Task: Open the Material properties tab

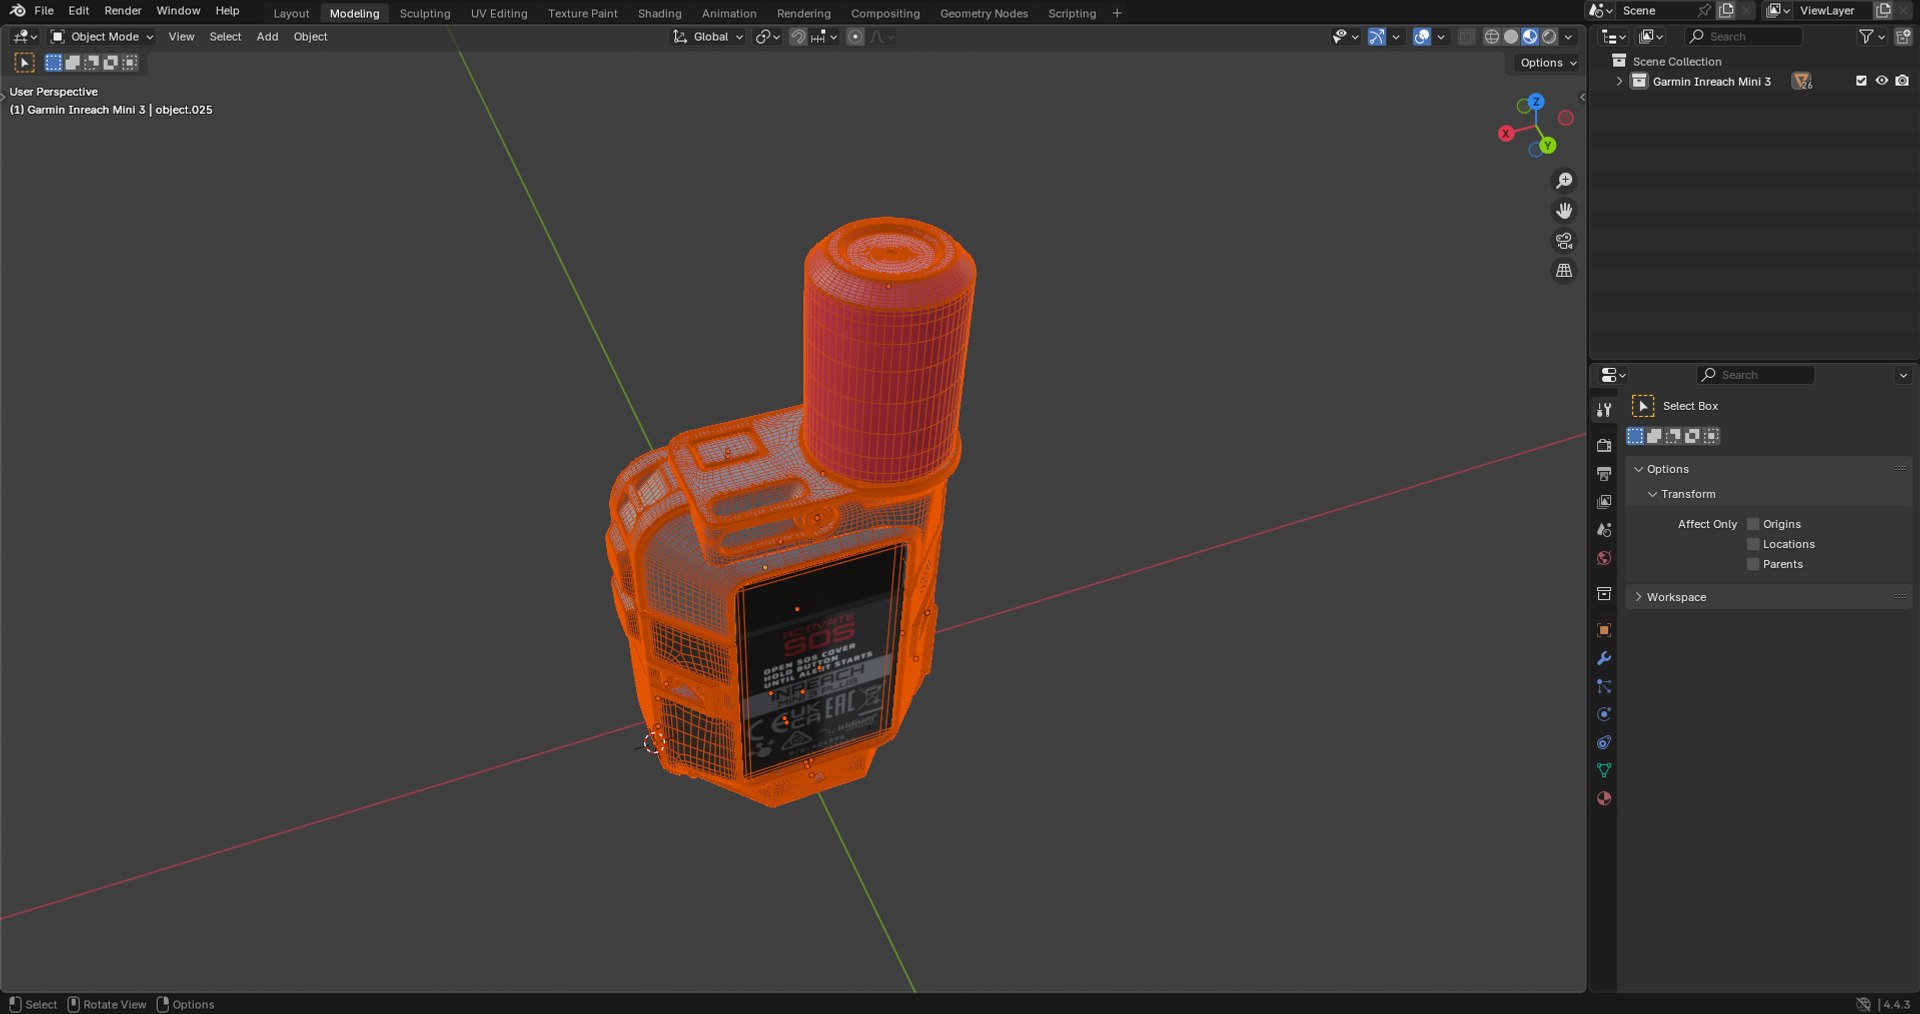Action: (x=1604, y=798)
